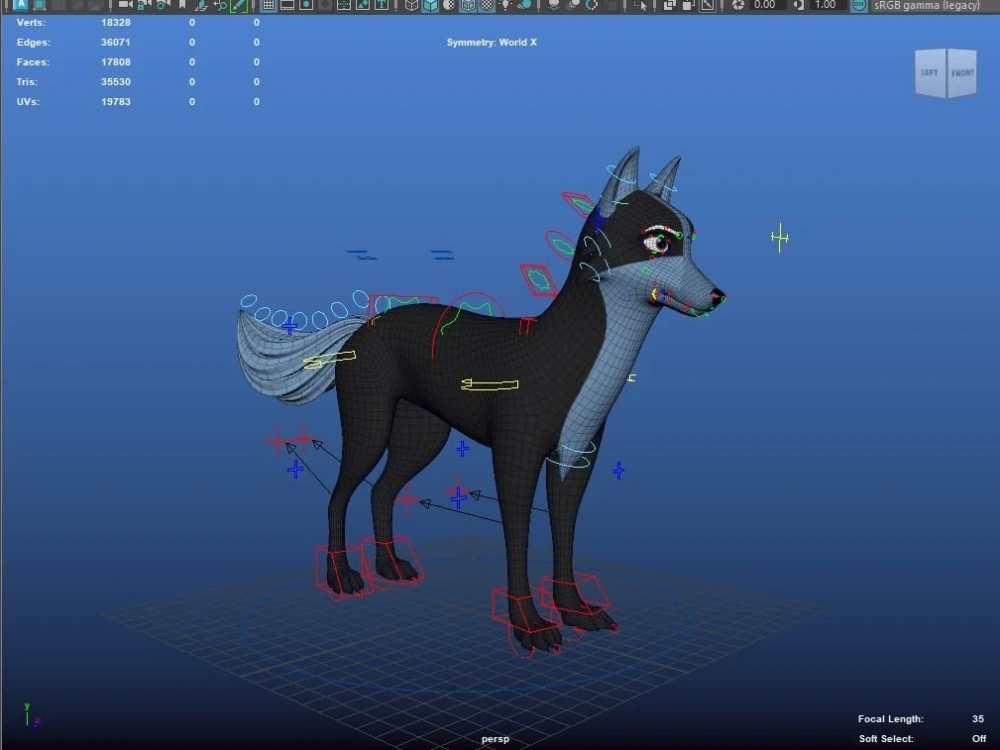The height and width of the screenshot is (750, 1000).
Task: Toggle X-Ray Active Components icon
Action: click(x=688, y=4)
